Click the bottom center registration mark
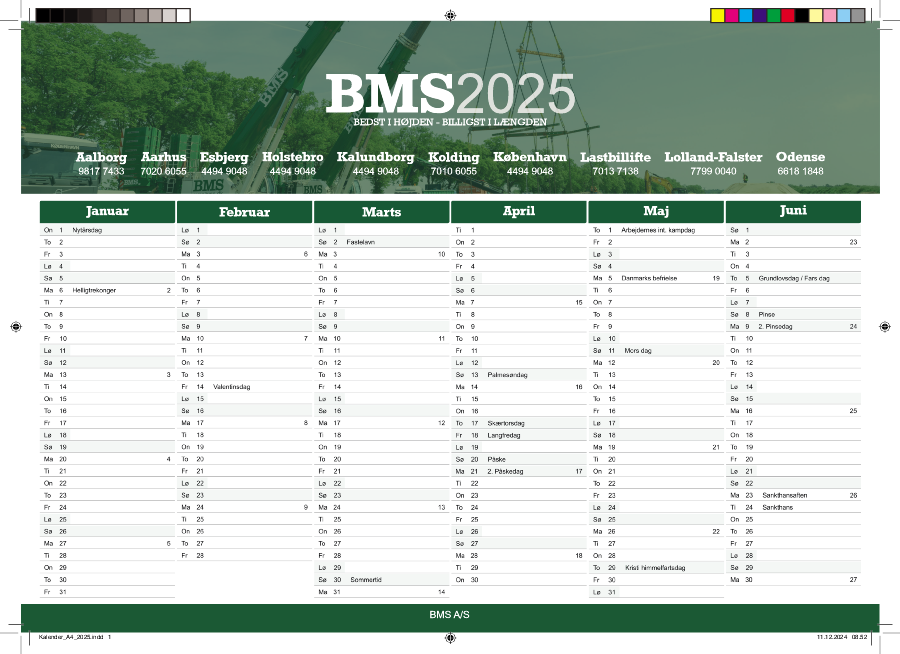The height and width of the screenshot is (654, 900). (450, 639)
